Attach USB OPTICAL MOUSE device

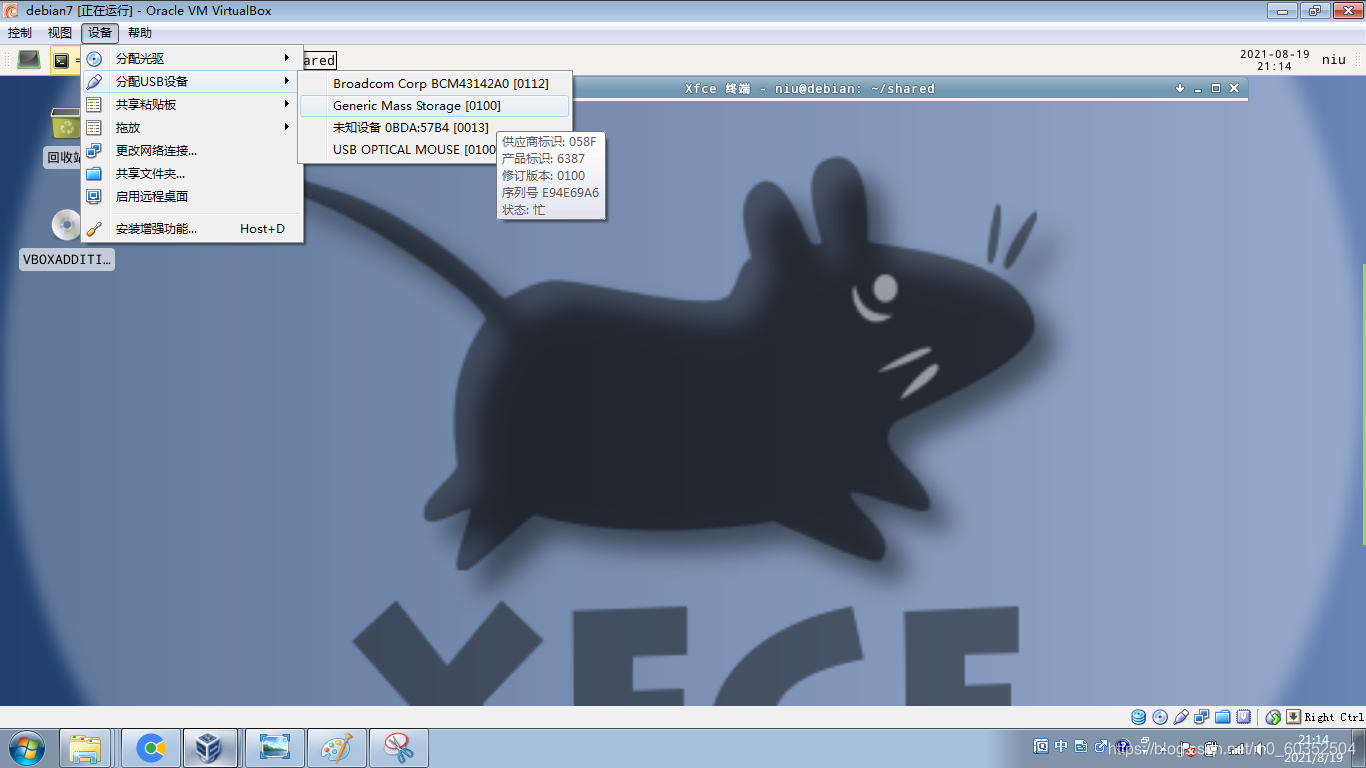pos(400,149)
